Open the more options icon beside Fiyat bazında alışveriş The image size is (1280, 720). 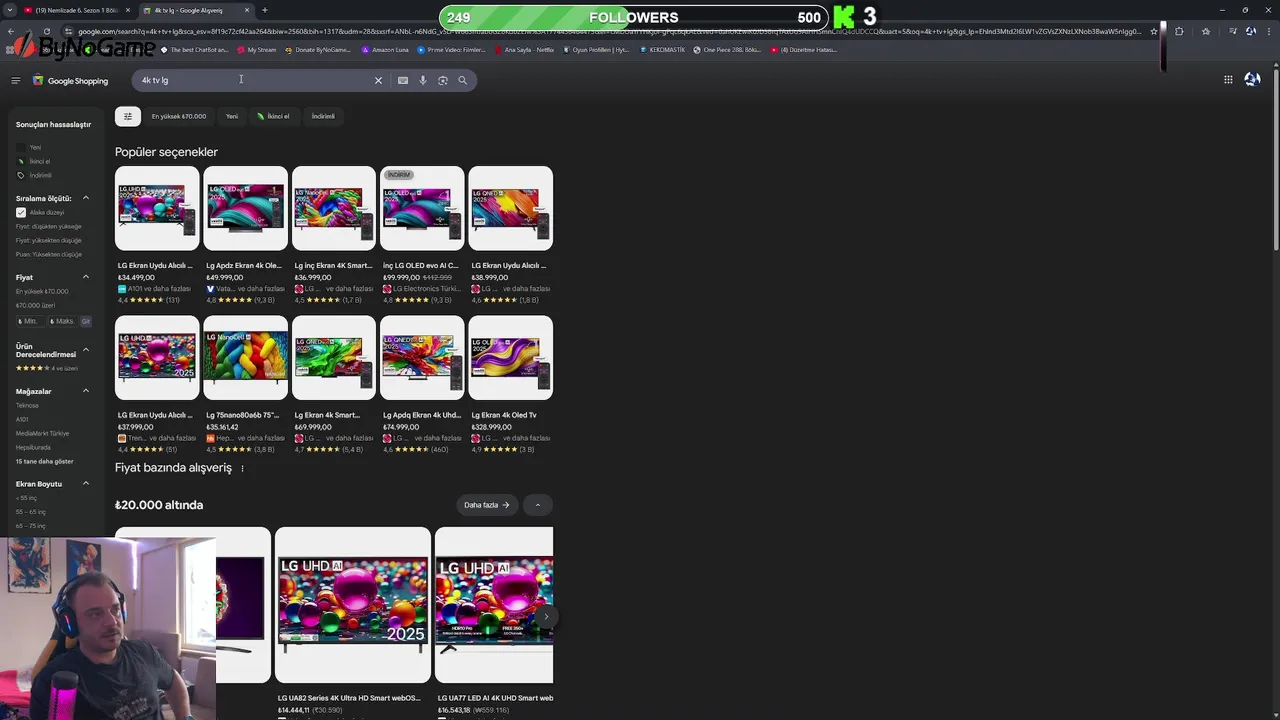[x=242, y=468]
